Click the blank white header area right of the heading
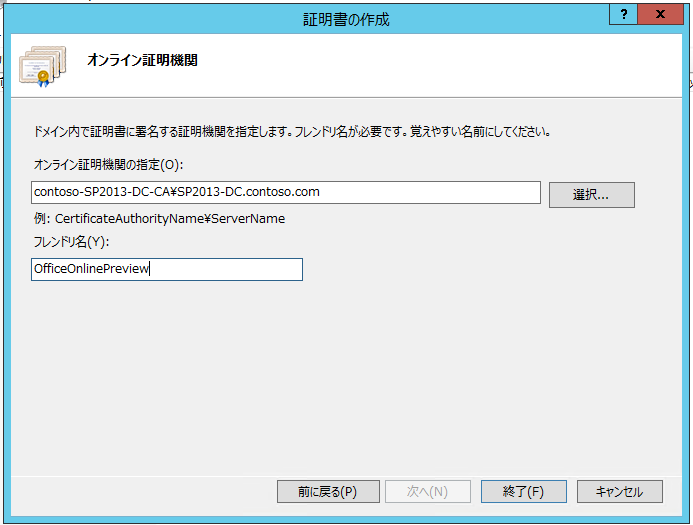The width and height of the screenshot is (693, 525). (450, 65)
